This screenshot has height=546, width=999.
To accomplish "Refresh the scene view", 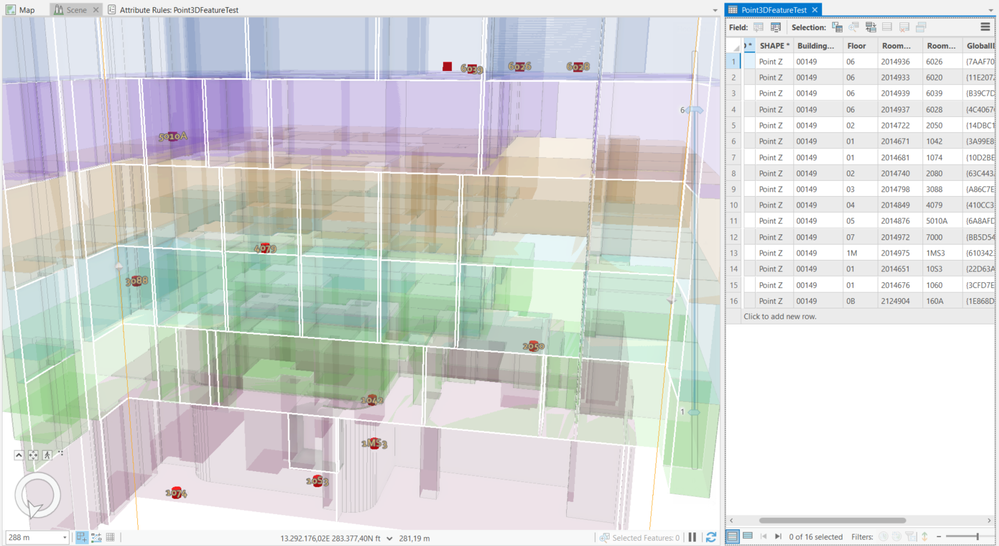I will coord(711,537).
